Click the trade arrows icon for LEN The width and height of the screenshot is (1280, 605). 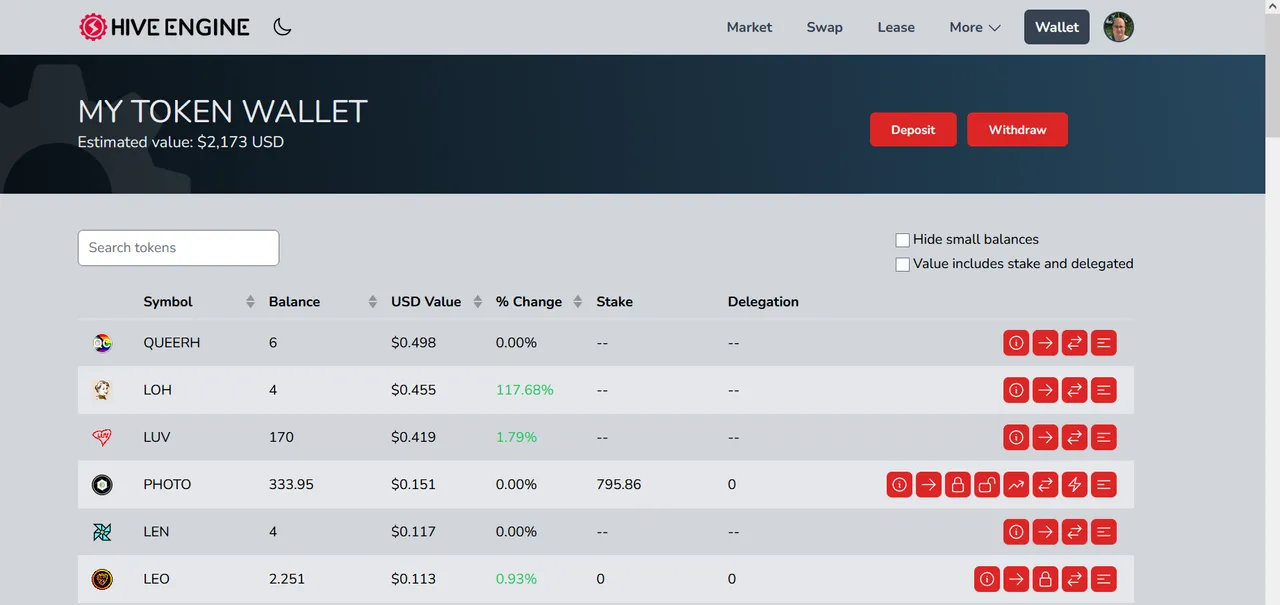(x=1074, y=532)
